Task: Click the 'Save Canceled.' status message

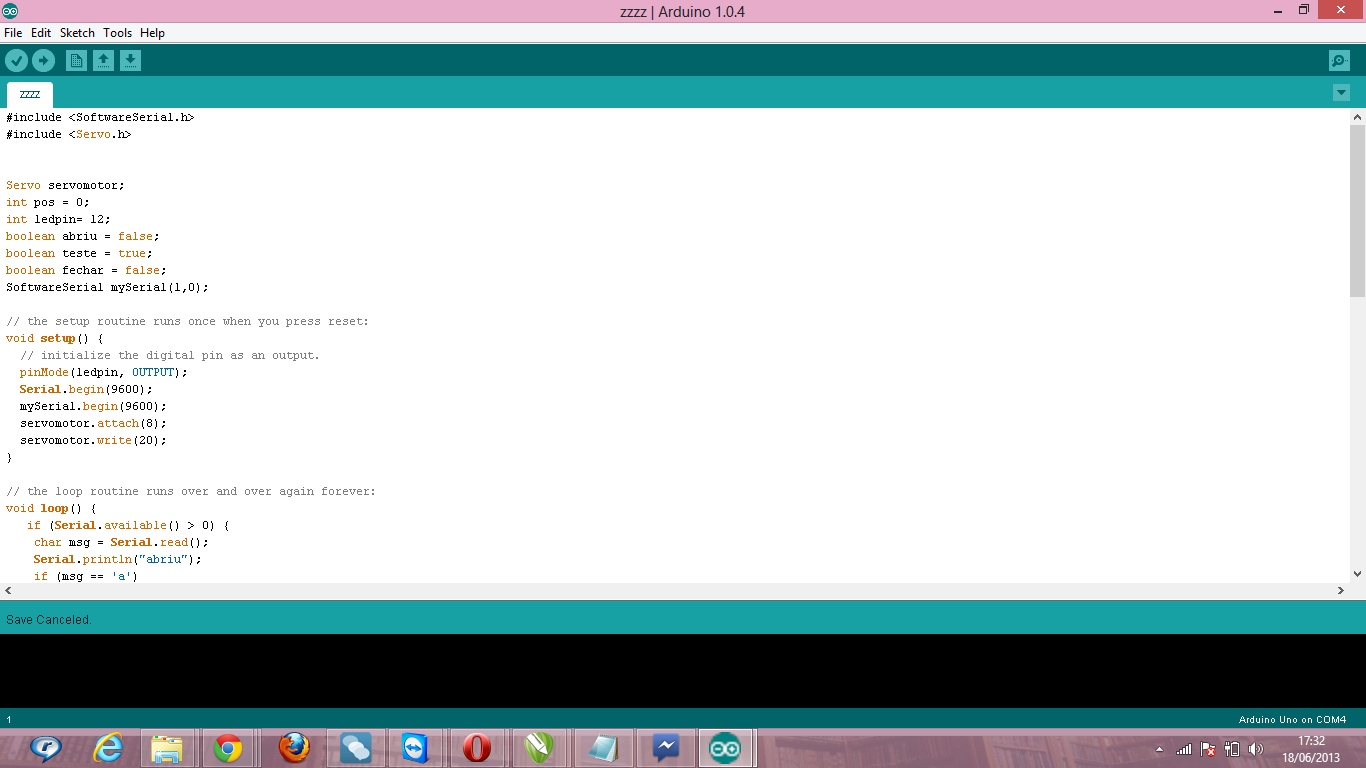Action: pos(49,620)
